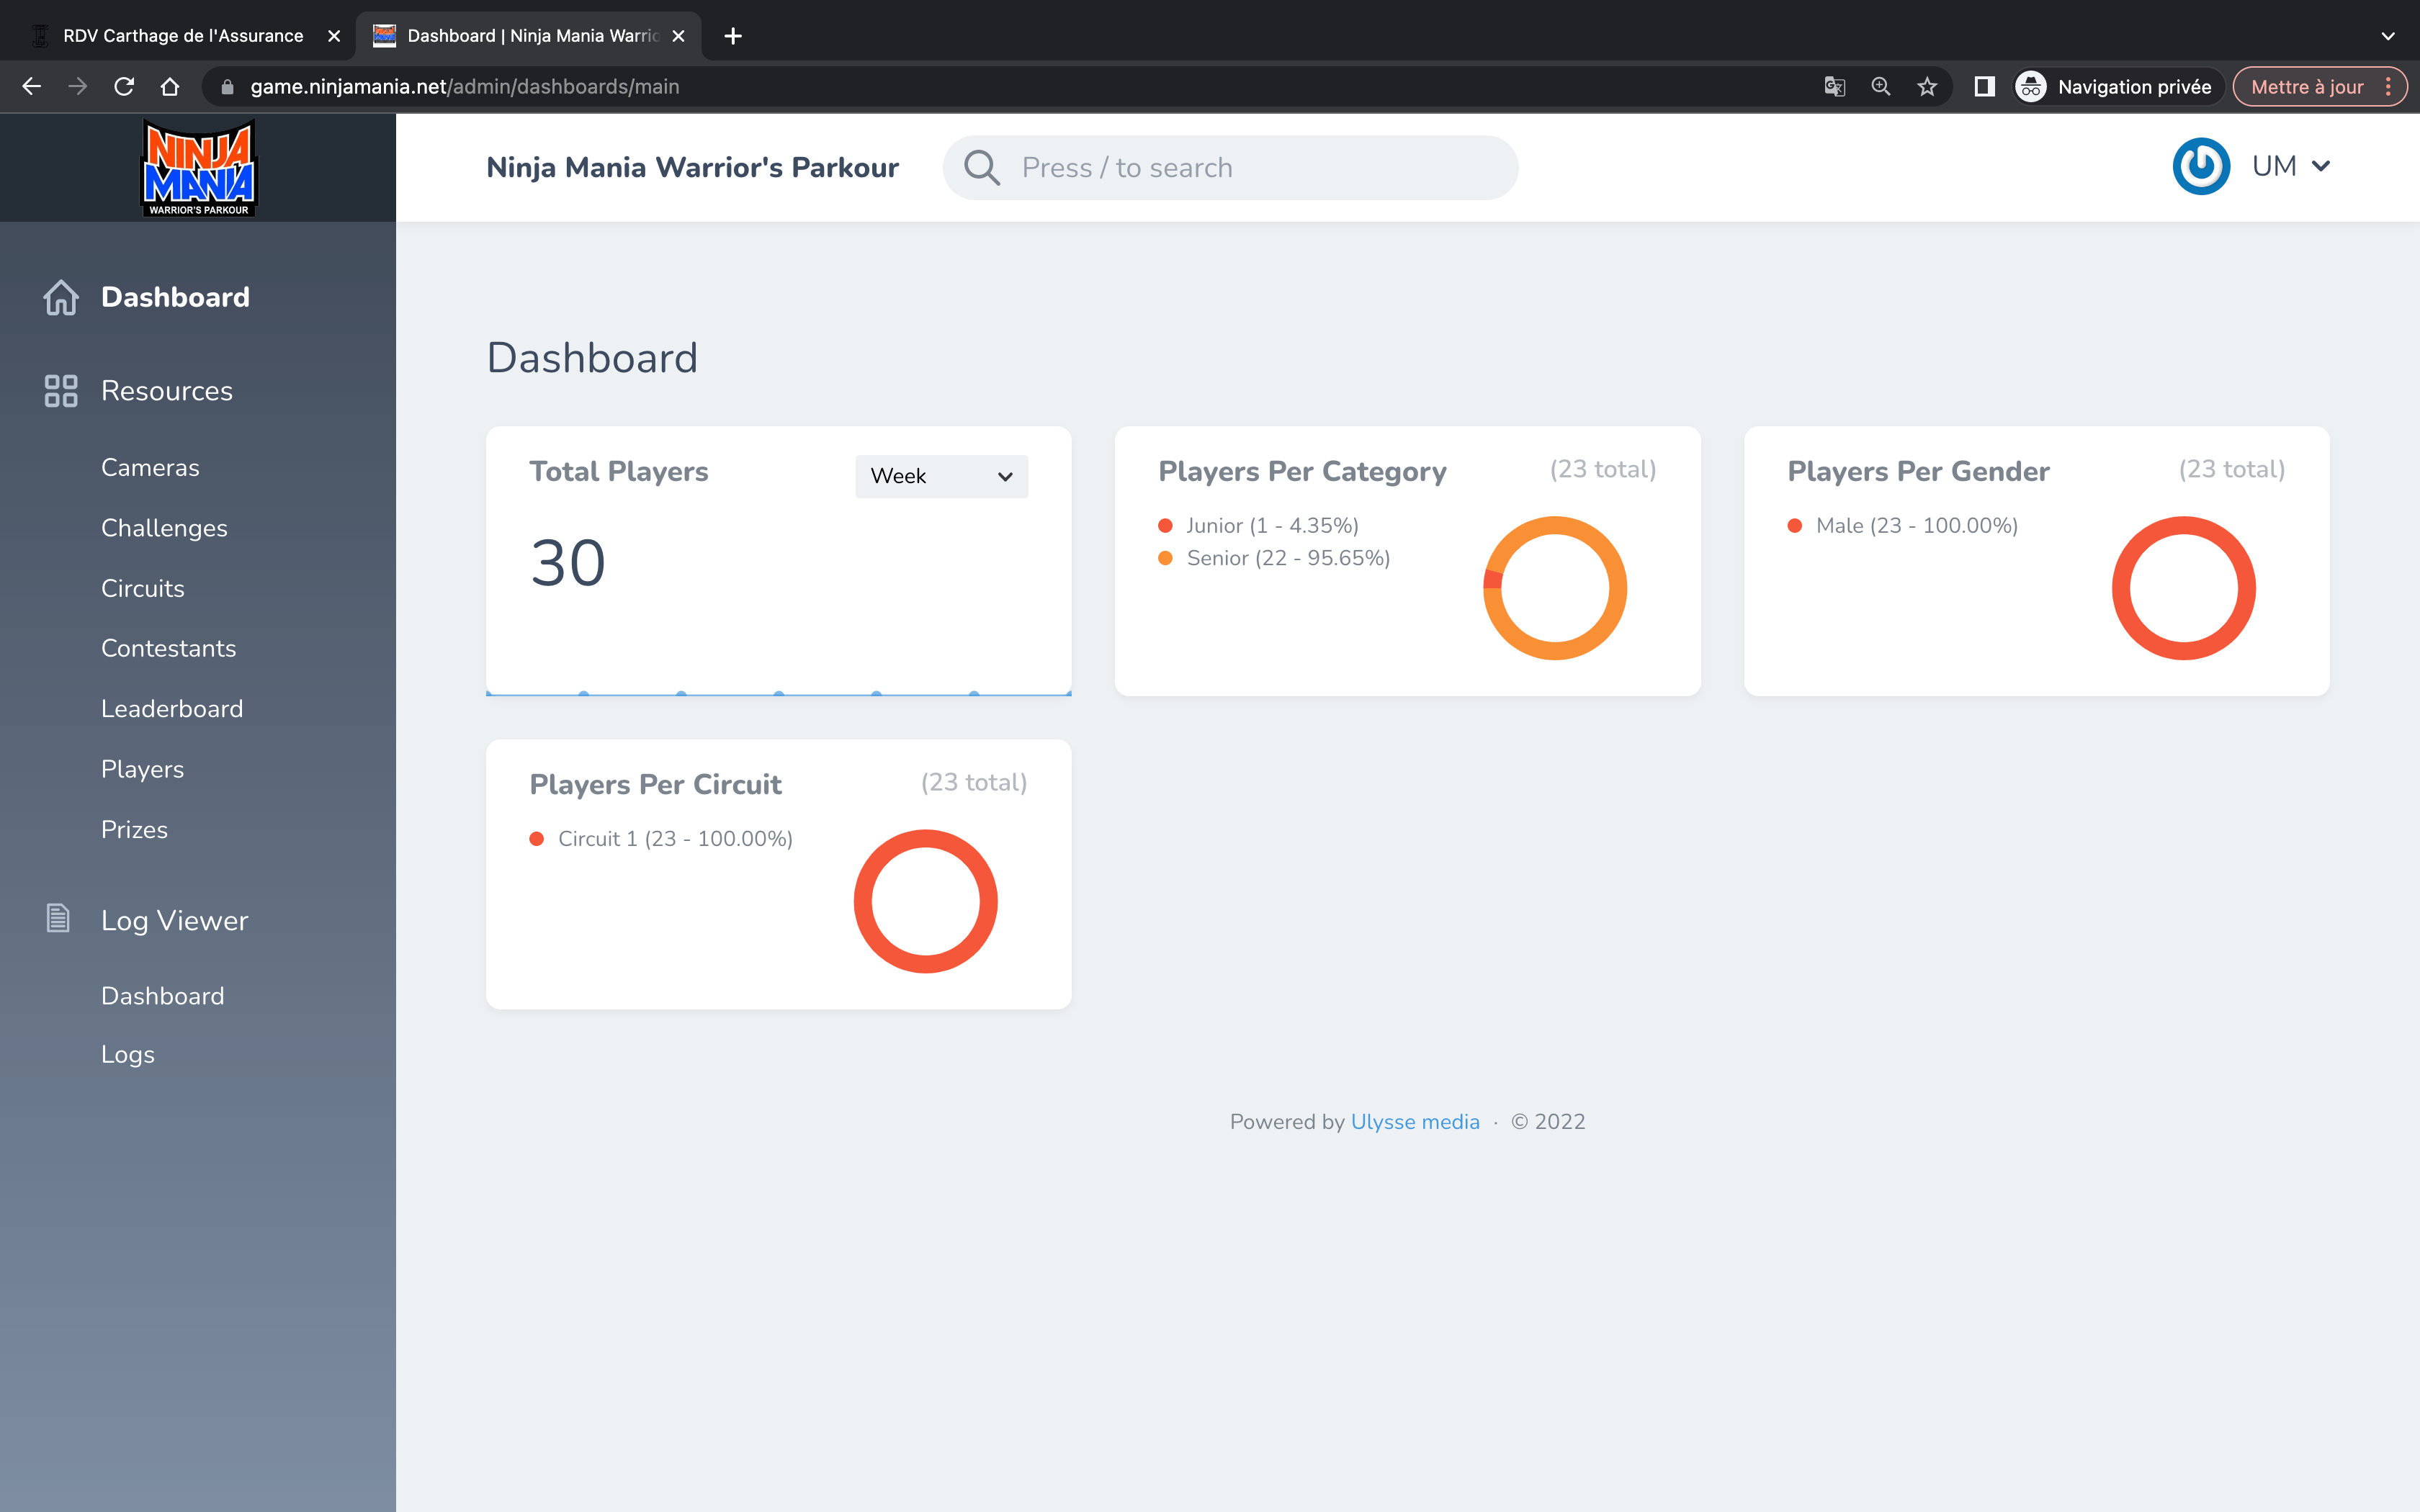Image resolution: width=2420 pixels, height=1512 pixels.
Task: Open the Chrome three-dot menu
Action: tap(2388, 87)
